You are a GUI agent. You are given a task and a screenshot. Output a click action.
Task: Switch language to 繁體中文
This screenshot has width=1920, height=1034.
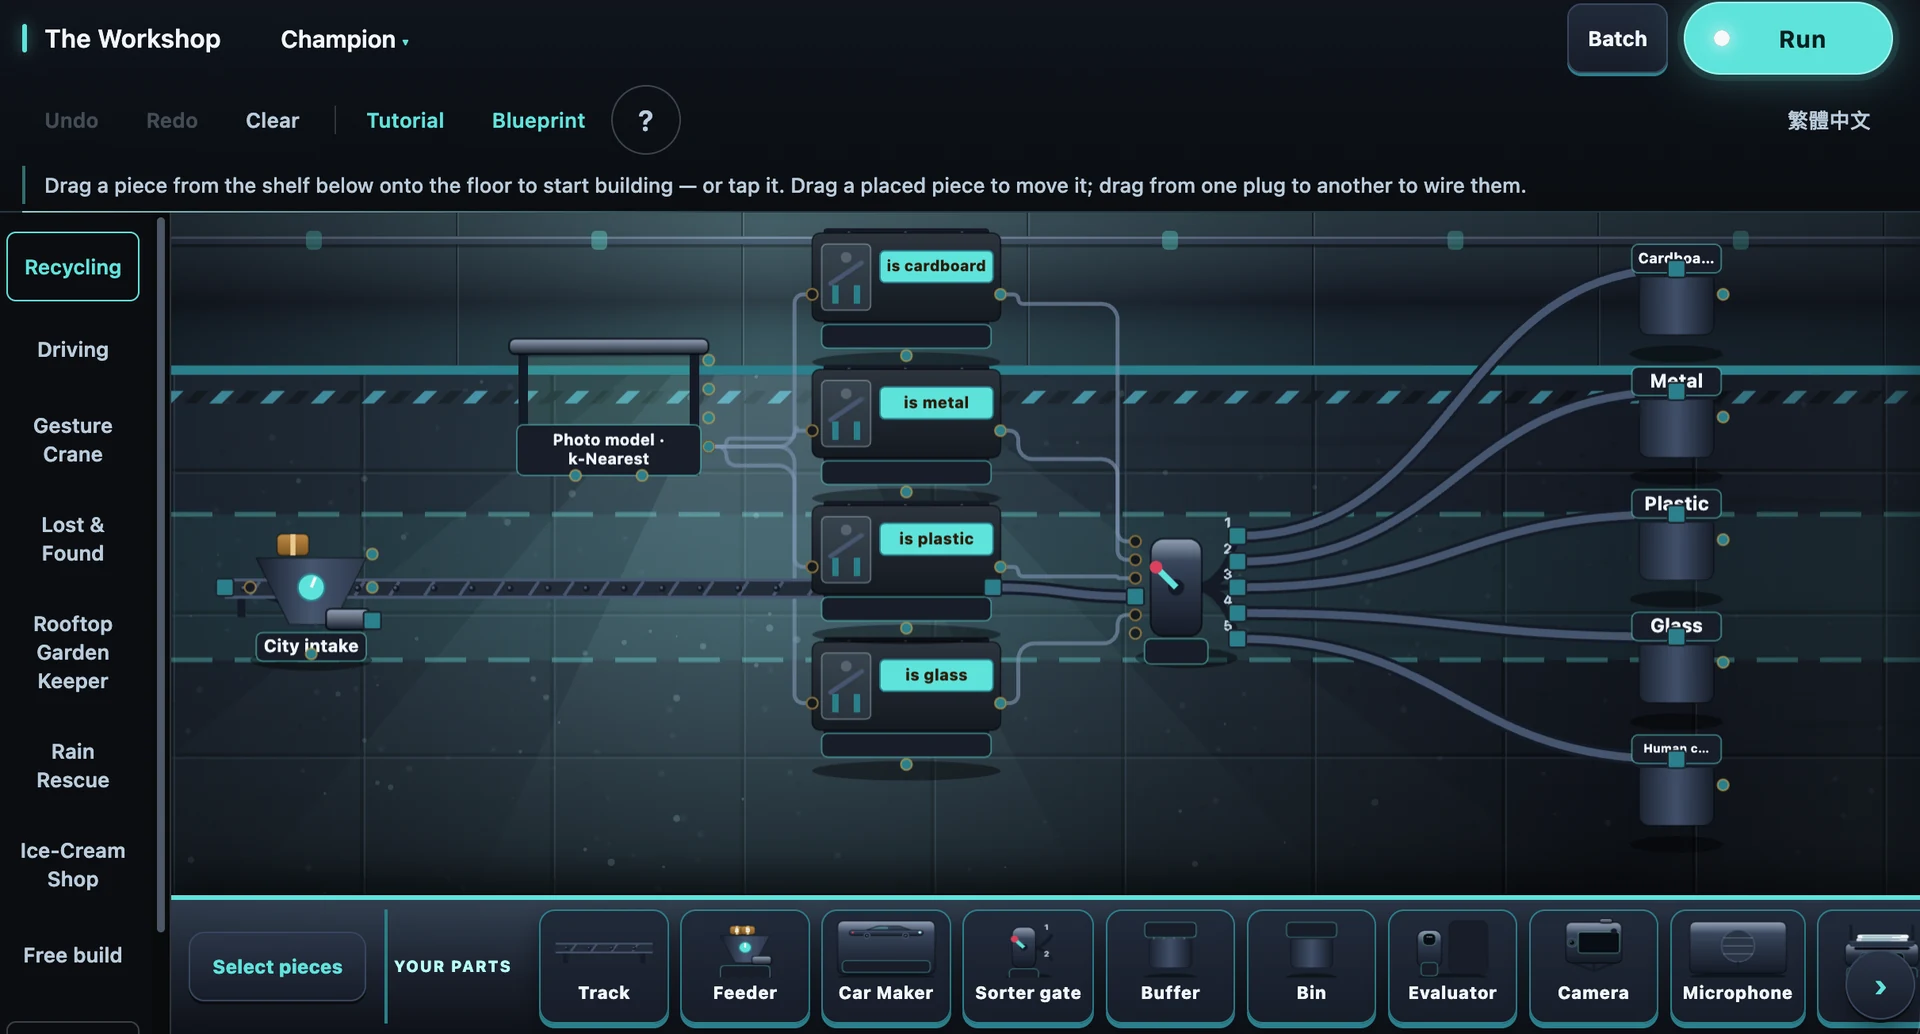point(1828,120)
